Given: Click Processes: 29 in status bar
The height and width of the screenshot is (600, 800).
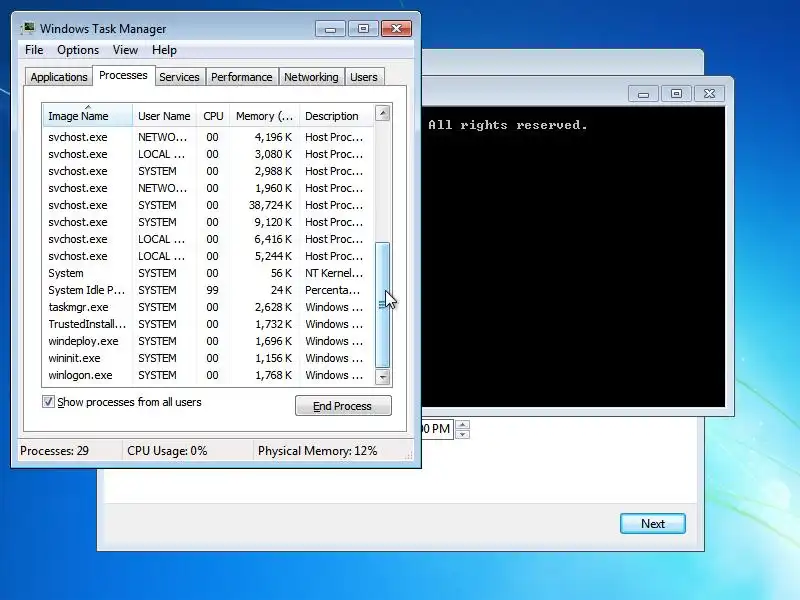Looking at the screenshot, I should pos(55,451).
